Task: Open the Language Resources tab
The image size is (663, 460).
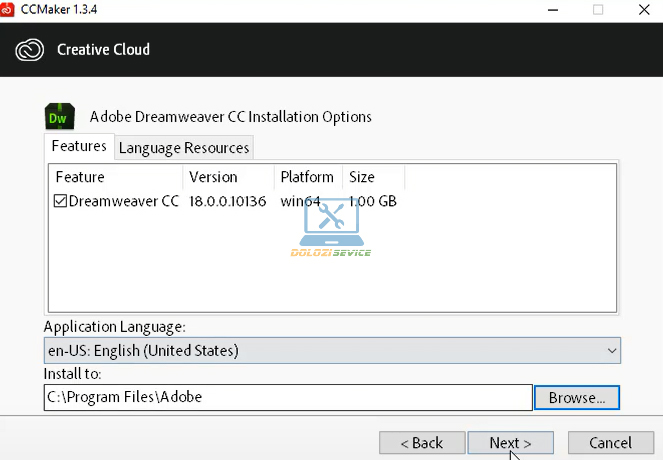Action: pos(183,148)
